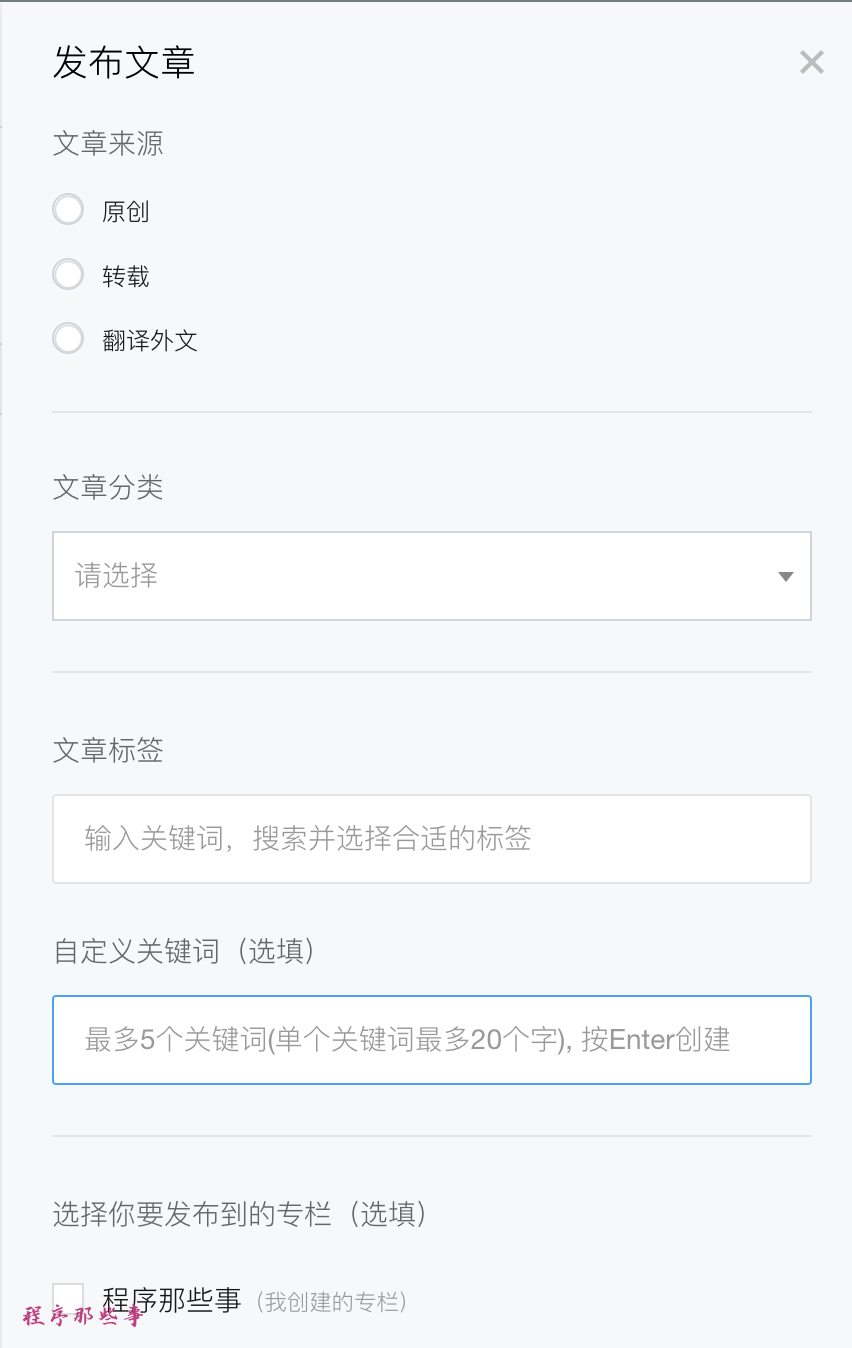Click the dropdown arrow in 文章分类 box
852x1348 pixels.
[x=785, y=576]
